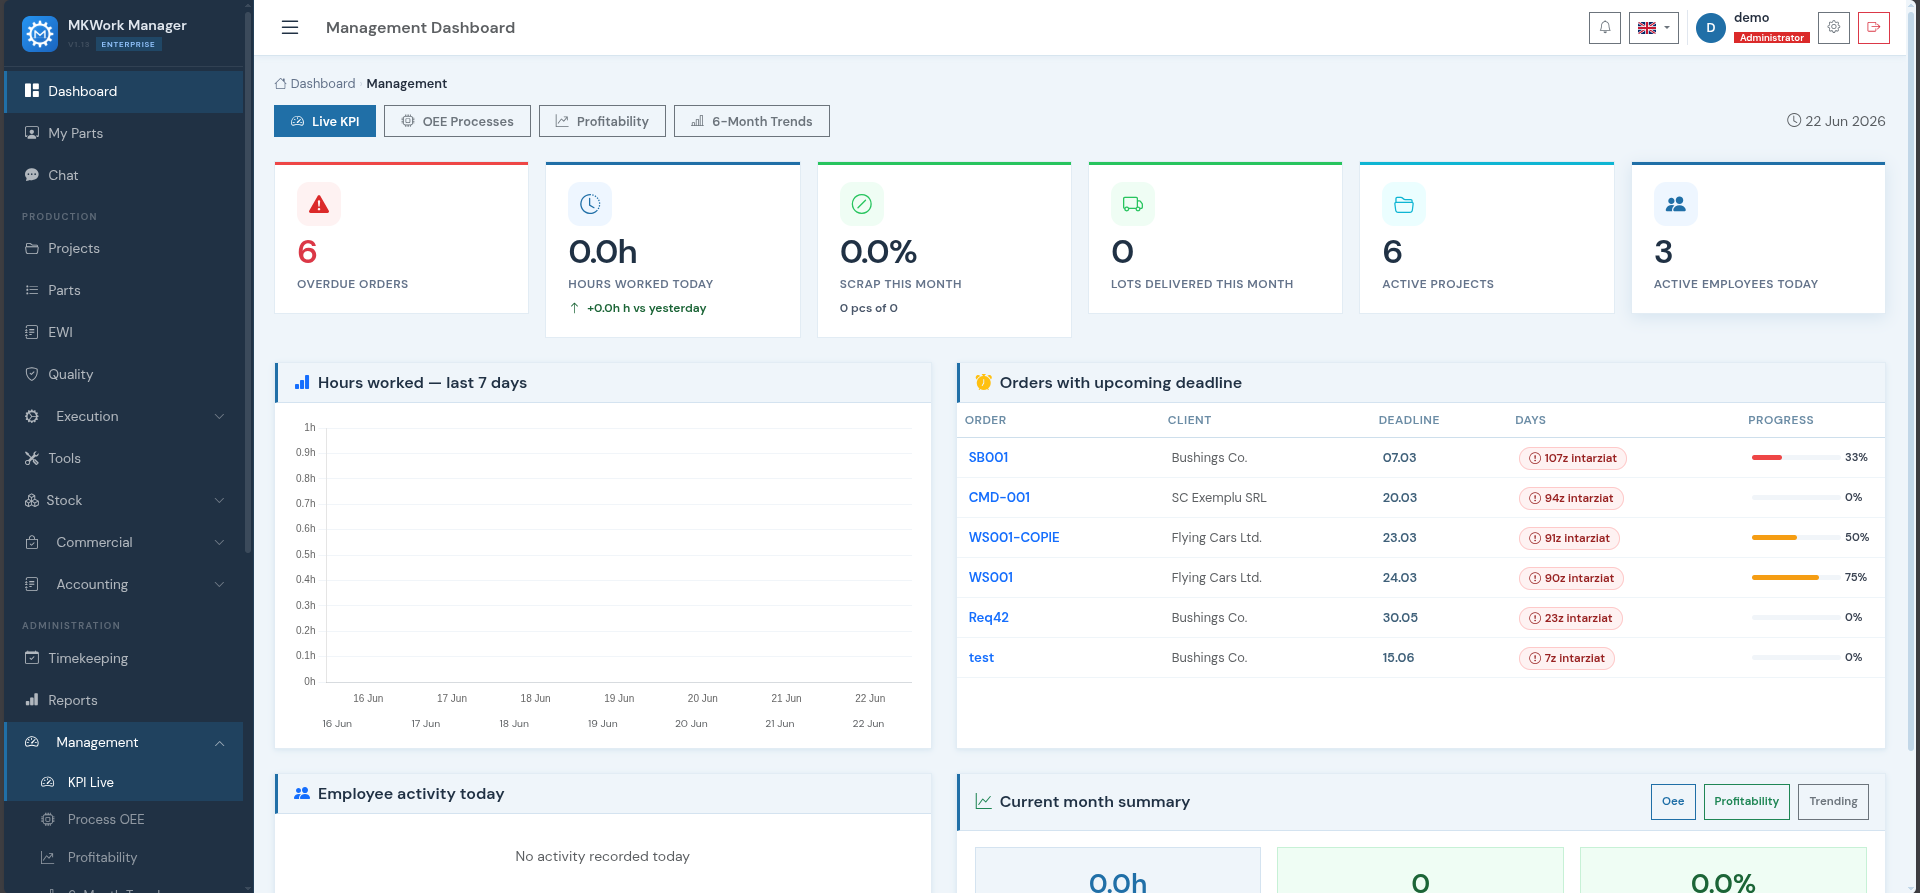This screenshot has width=1920, height=893.
Task: Click the active employees people icon
Action: click(1675, 204)
